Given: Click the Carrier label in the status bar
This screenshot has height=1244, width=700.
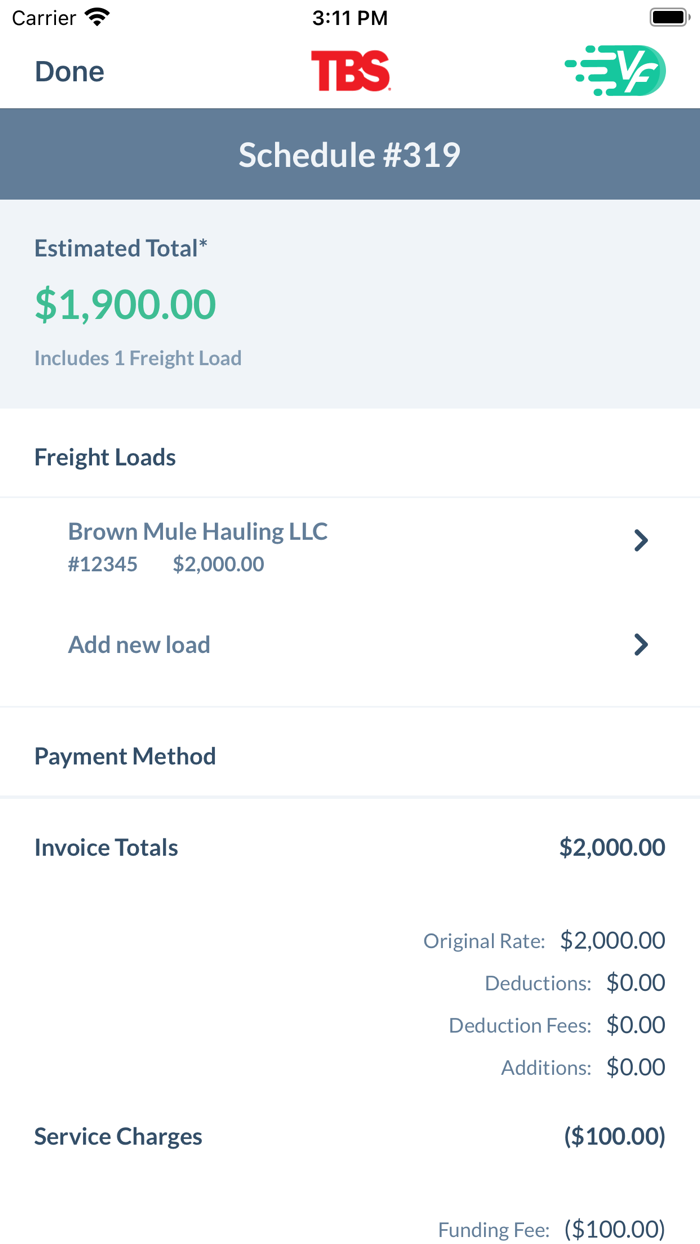Looking at the screenshot, I should pyautogui.click(x=38, y=16).
